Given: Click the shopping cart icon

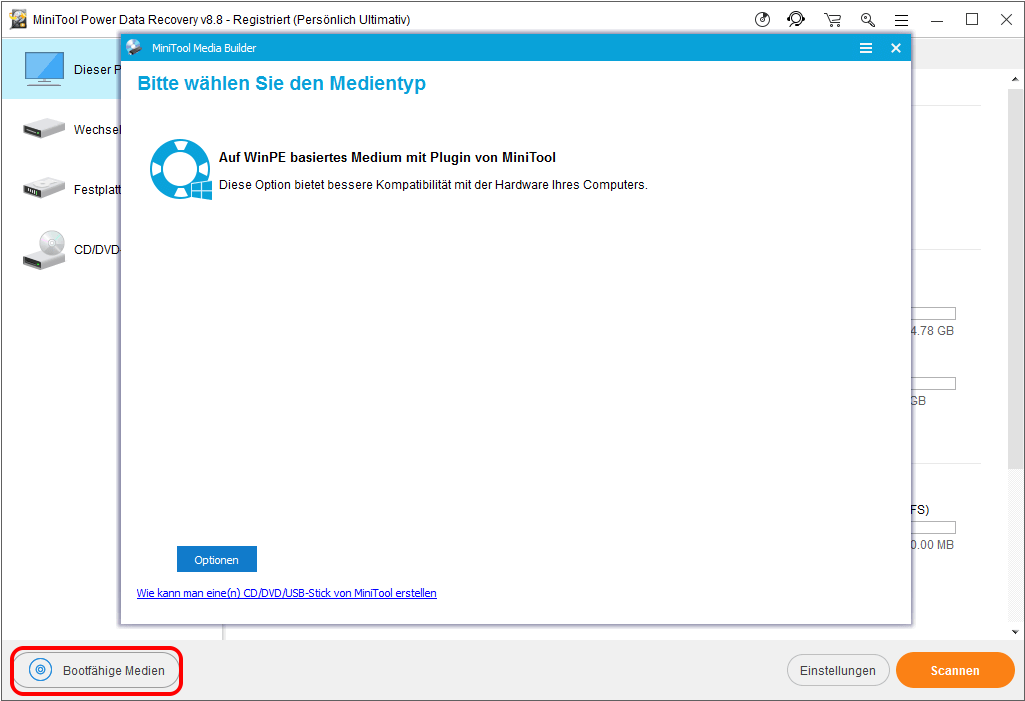Looking at the screenshot, I should [x=832, y=20].
